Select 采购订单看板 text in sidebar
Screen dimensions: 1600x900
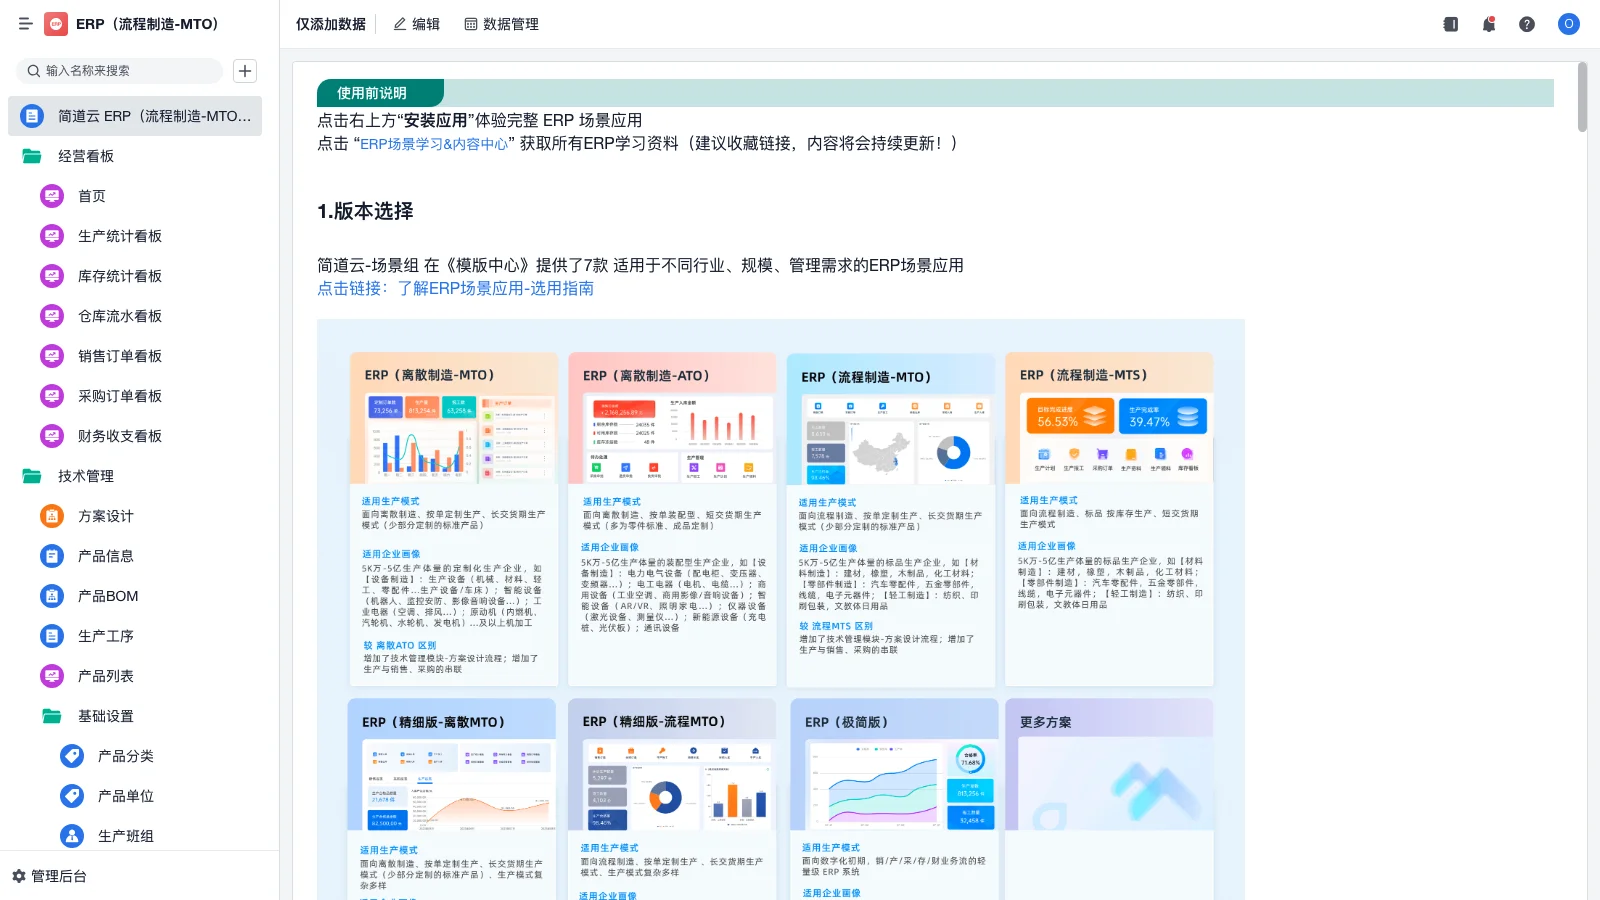[x=120, y=396]
